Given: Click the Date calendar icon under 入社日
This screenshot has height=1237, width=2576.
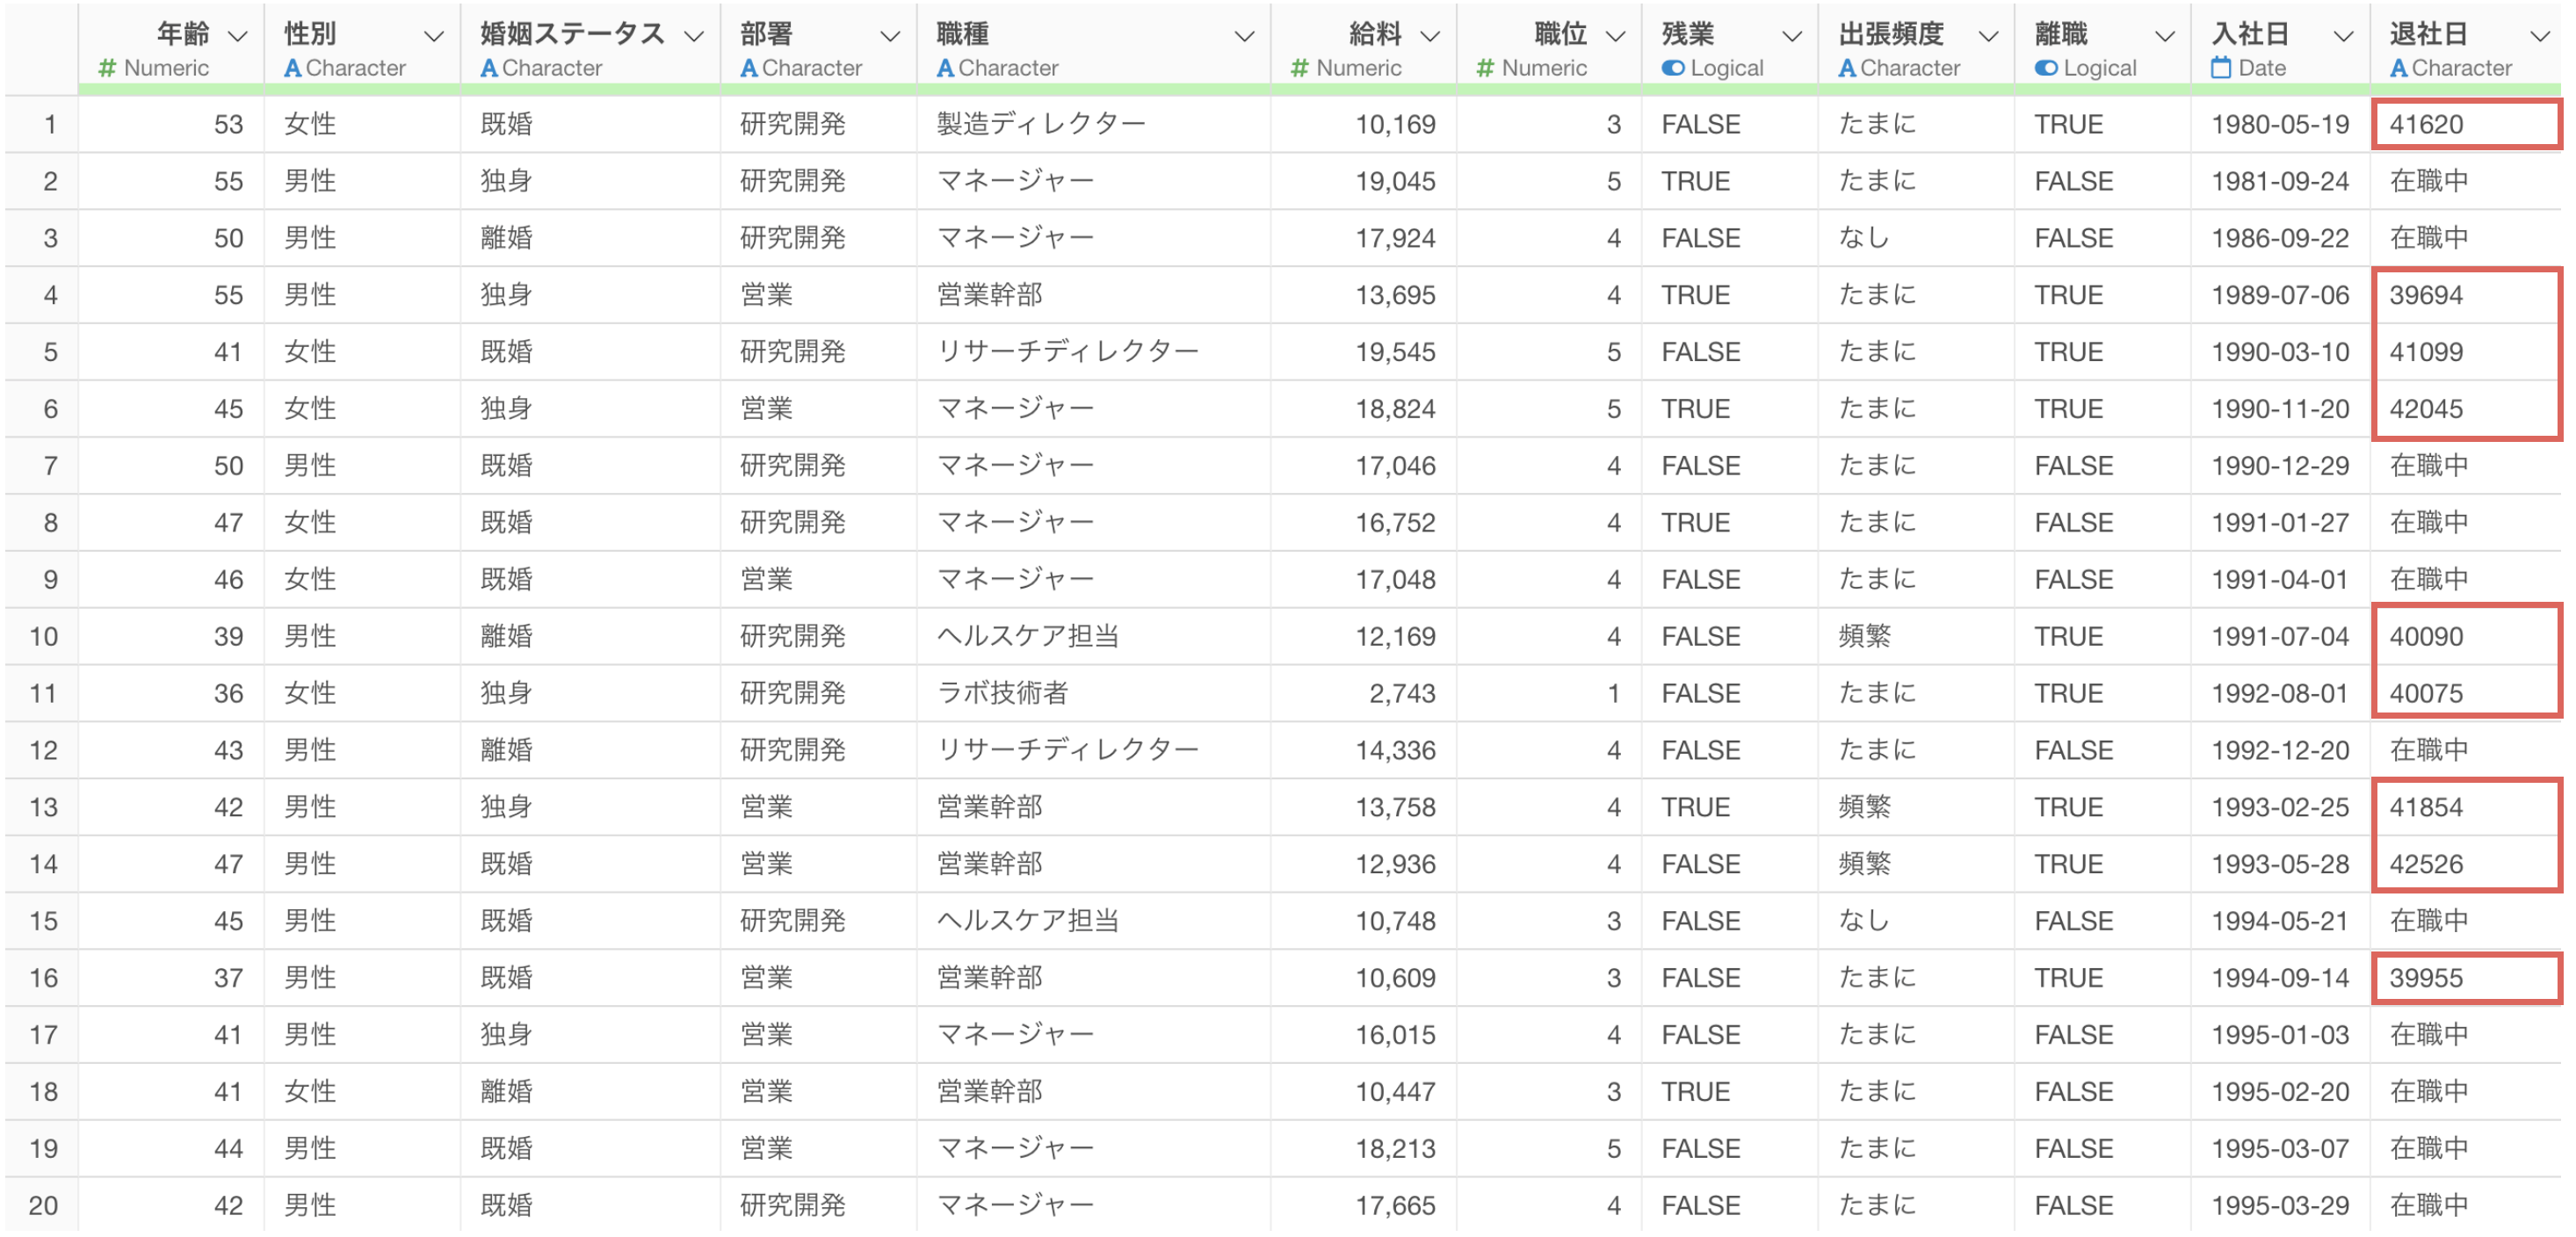Looking at the screenshot, I should pos(2221,68).
